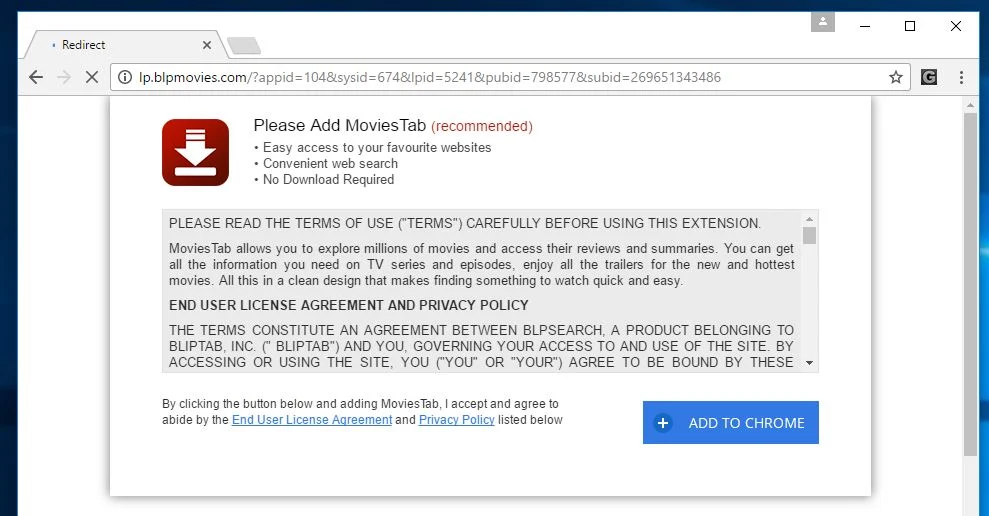Maximize the Chrome window
The height and width of the screenshot is (516, 989).
(910, 26)
